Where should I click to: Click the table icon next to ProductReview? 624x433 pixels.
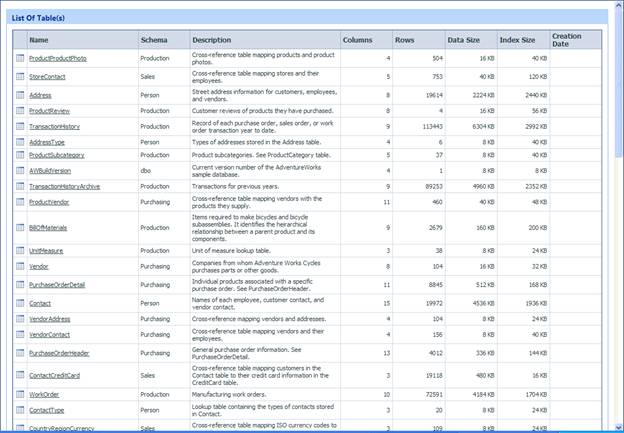point(20,111)
